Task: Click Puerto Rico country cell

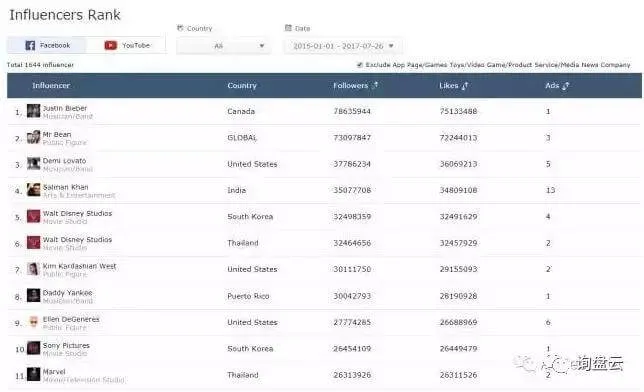Action: pyautogui.click(x=248, y=296)
